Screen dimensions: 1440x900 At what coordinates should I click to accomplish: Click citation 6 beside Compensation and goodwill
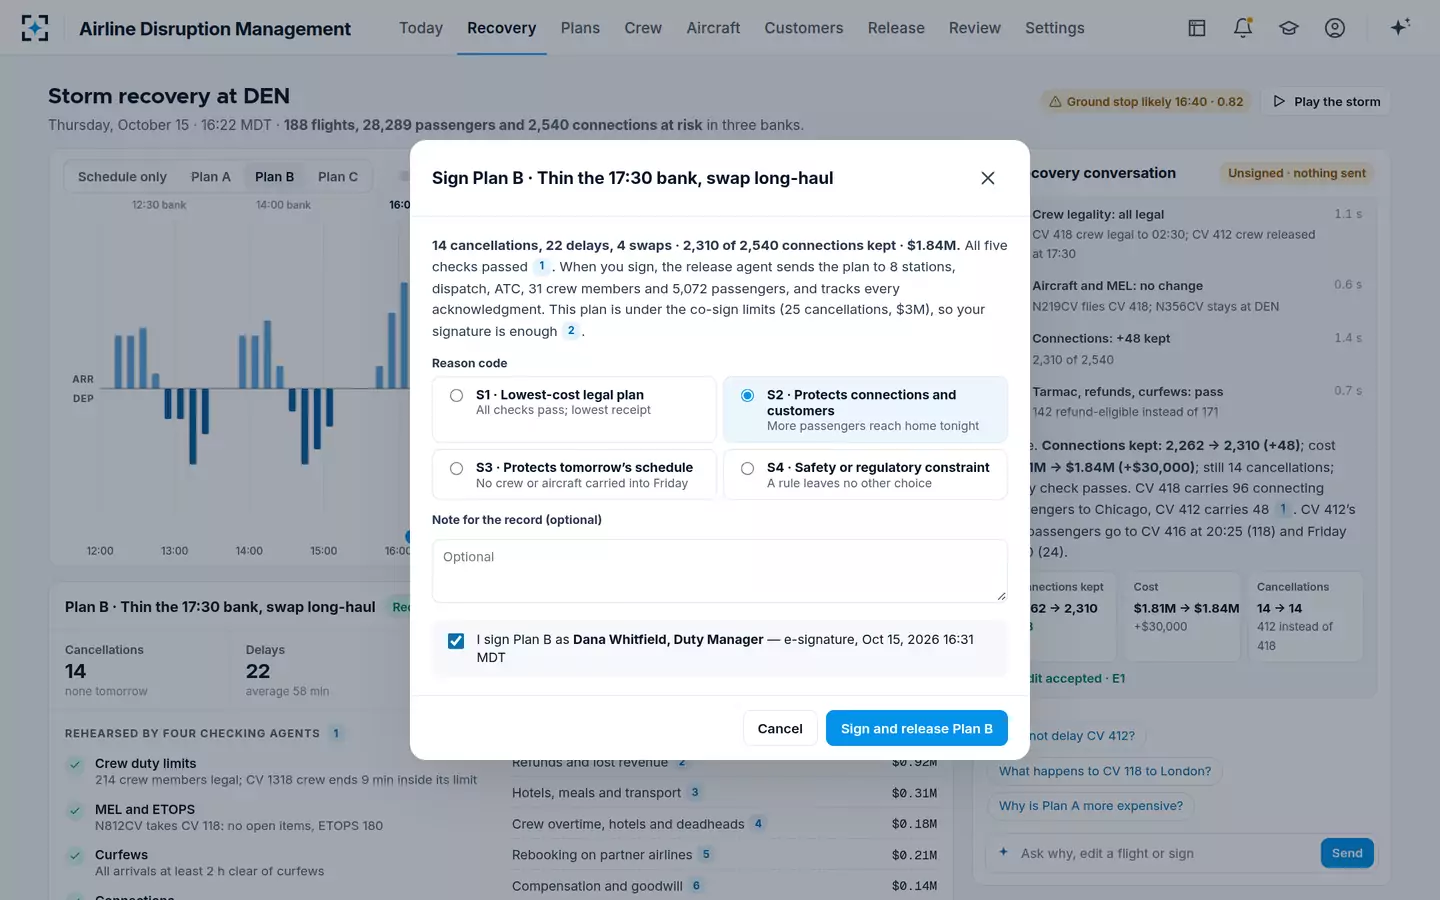pyautogui.click(x=696, y=885)
